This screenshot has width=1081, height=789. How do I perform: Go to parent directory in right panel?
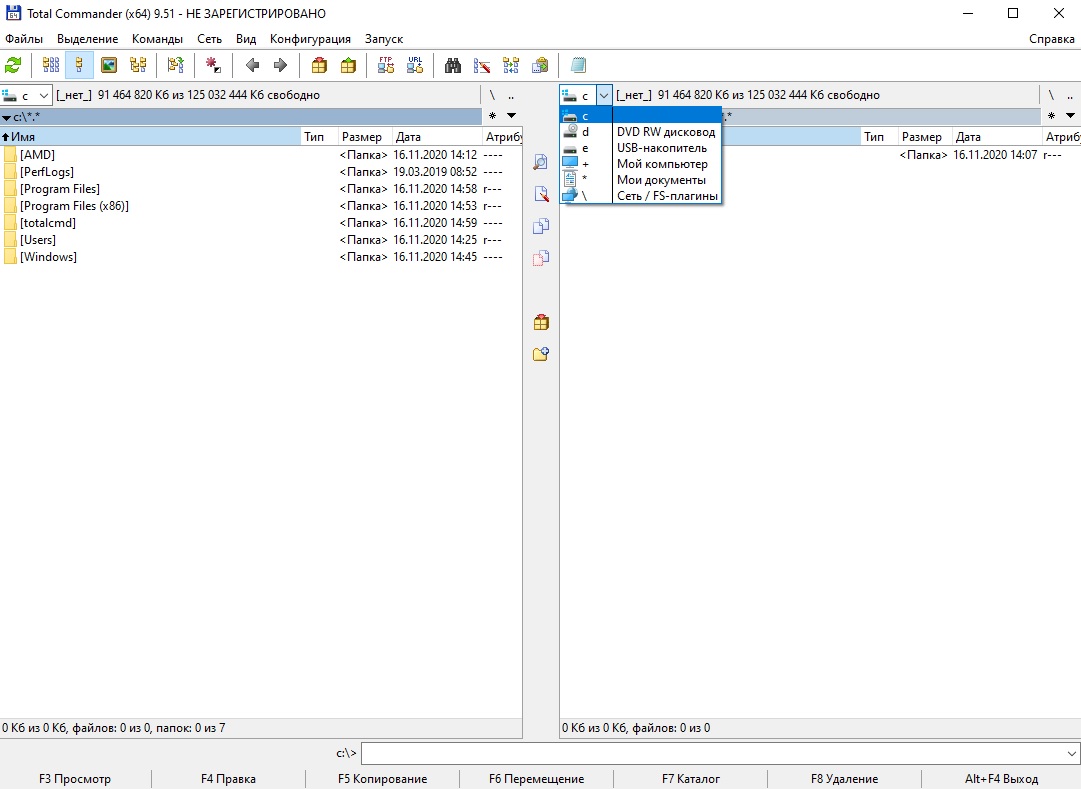(1070, 95)
